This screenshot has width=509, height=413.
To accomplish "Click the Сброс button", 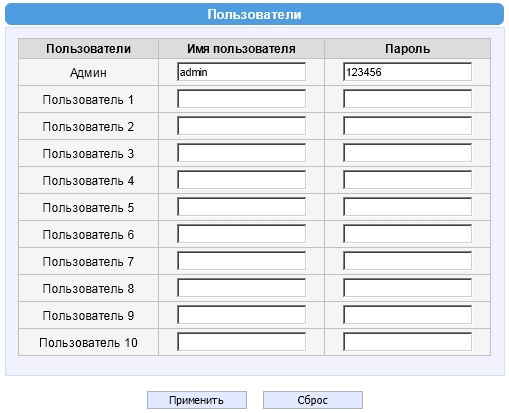I will (313, 400).
